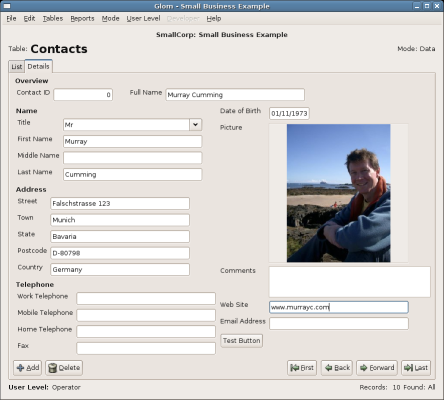Jump to the First record
This screenshot has width=444, height=400.
[302, 368]
